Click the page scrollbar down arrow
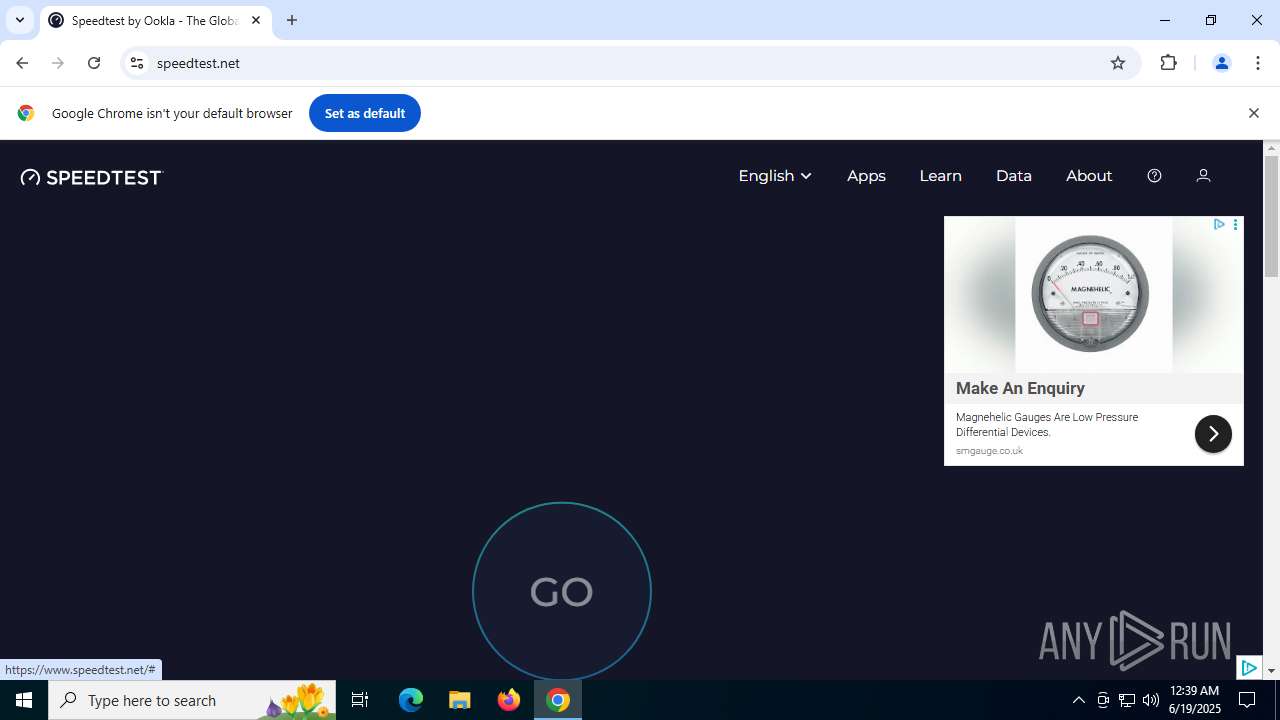Screen dimensions: 1280x720 [x=1271, y=671]
